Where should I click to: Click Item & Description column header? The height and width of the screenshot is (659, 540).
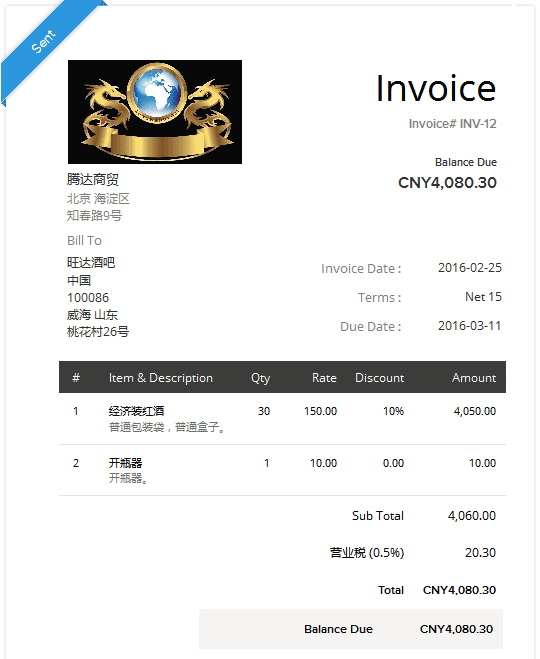point(161,378)
